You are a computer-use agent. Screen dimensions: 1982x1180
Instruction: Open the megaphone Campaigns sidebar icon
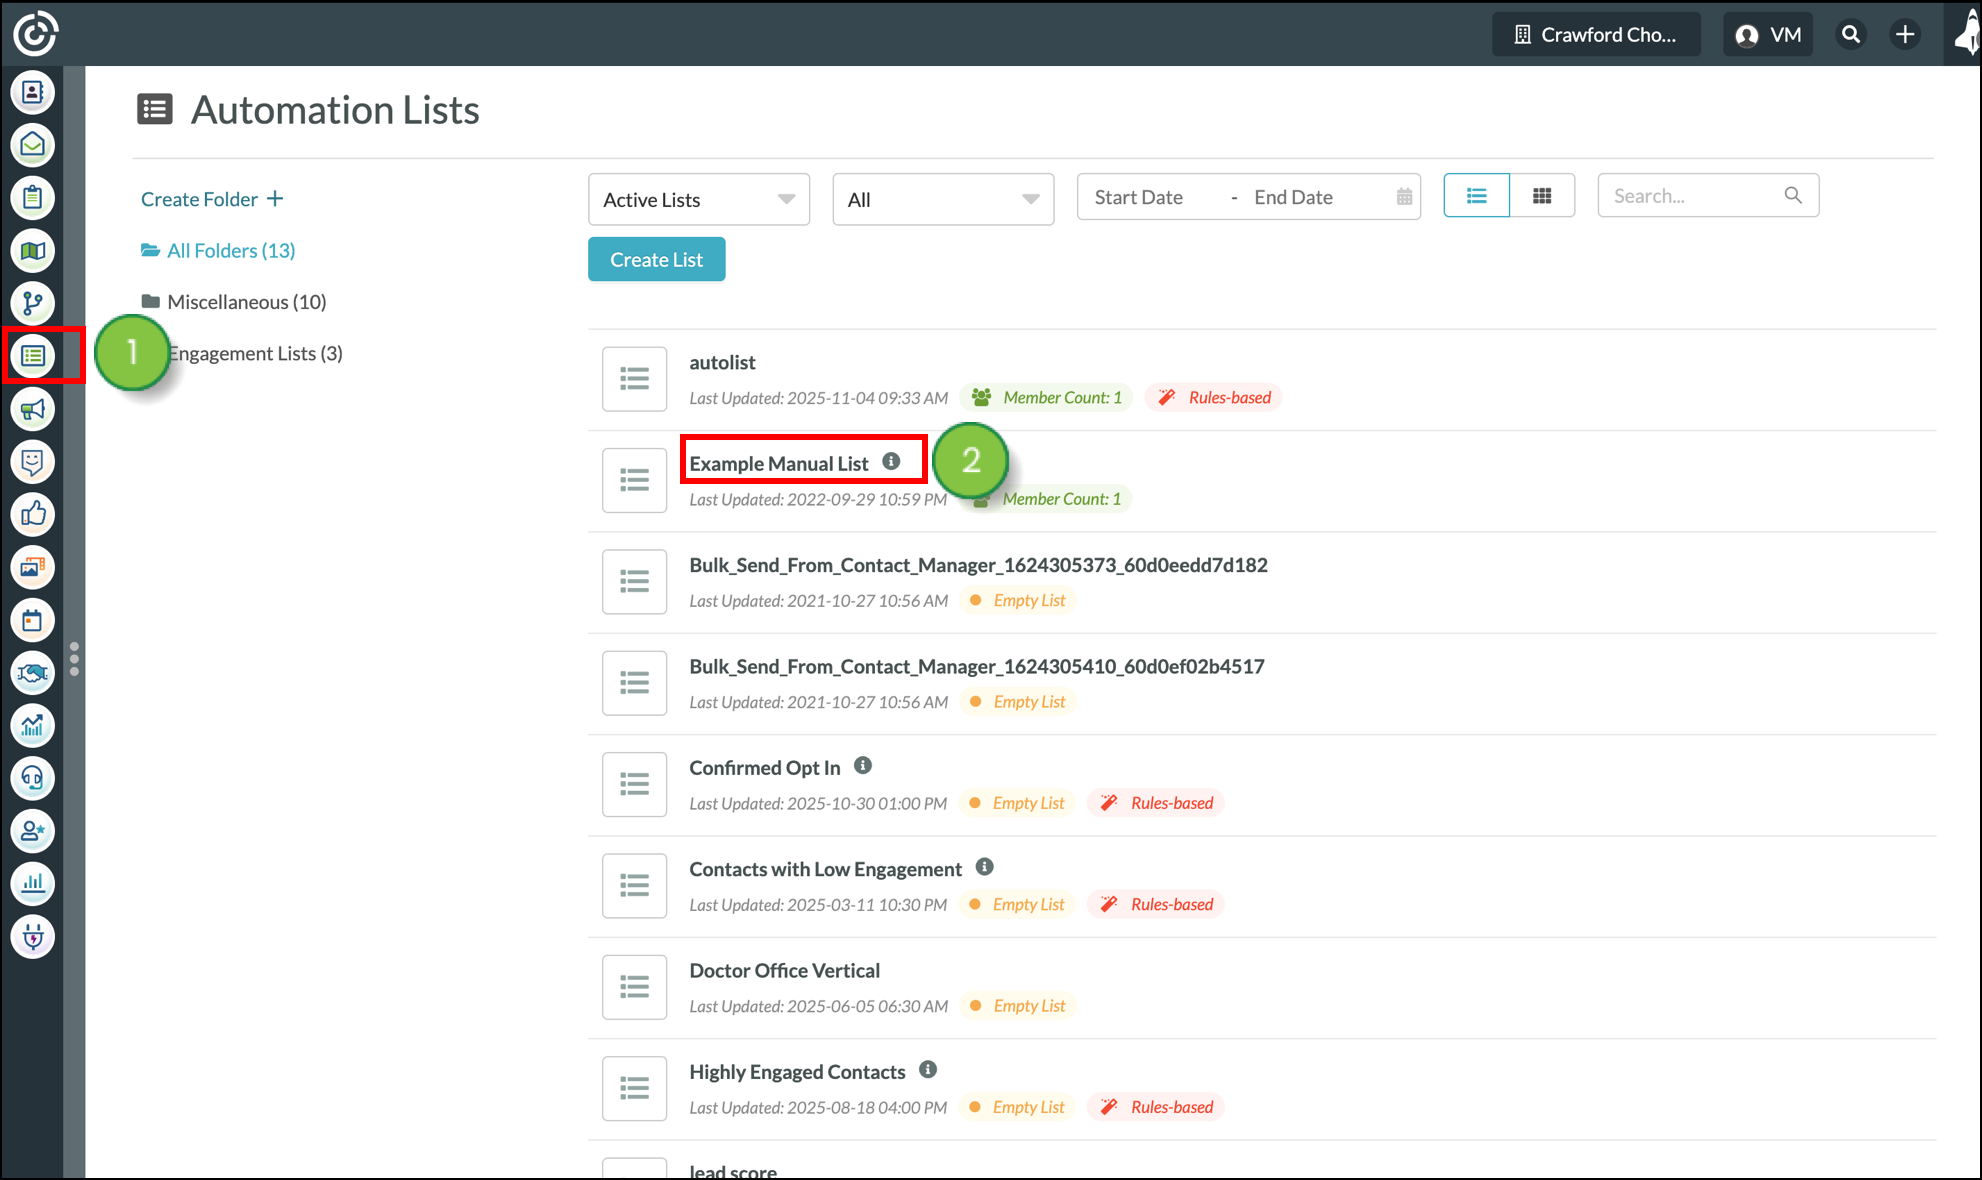click(x=33, y=409)
